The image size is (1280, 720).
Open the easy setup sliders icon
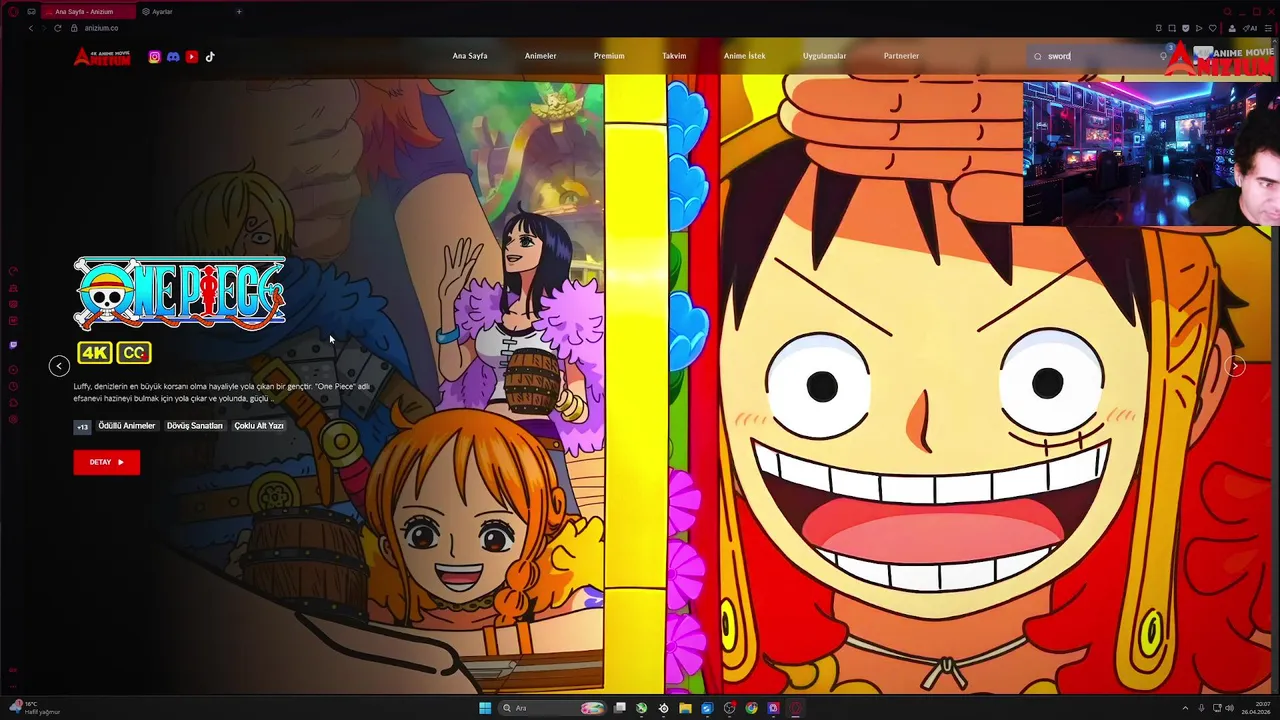click(x=1268, y=28)
